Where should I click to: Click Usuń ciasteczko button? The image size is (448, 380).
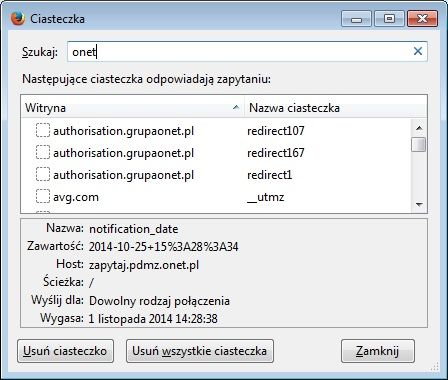65,351
